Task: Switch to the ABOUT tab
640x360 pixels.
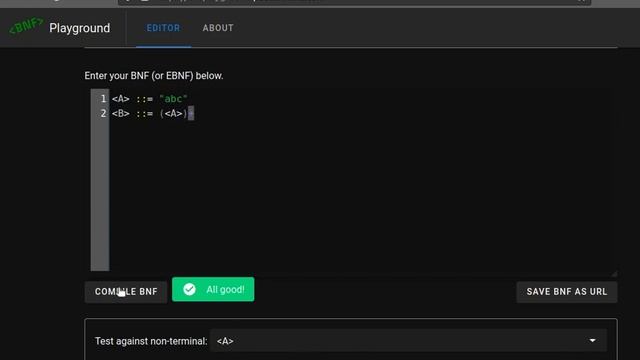Action: pos(218,28)
